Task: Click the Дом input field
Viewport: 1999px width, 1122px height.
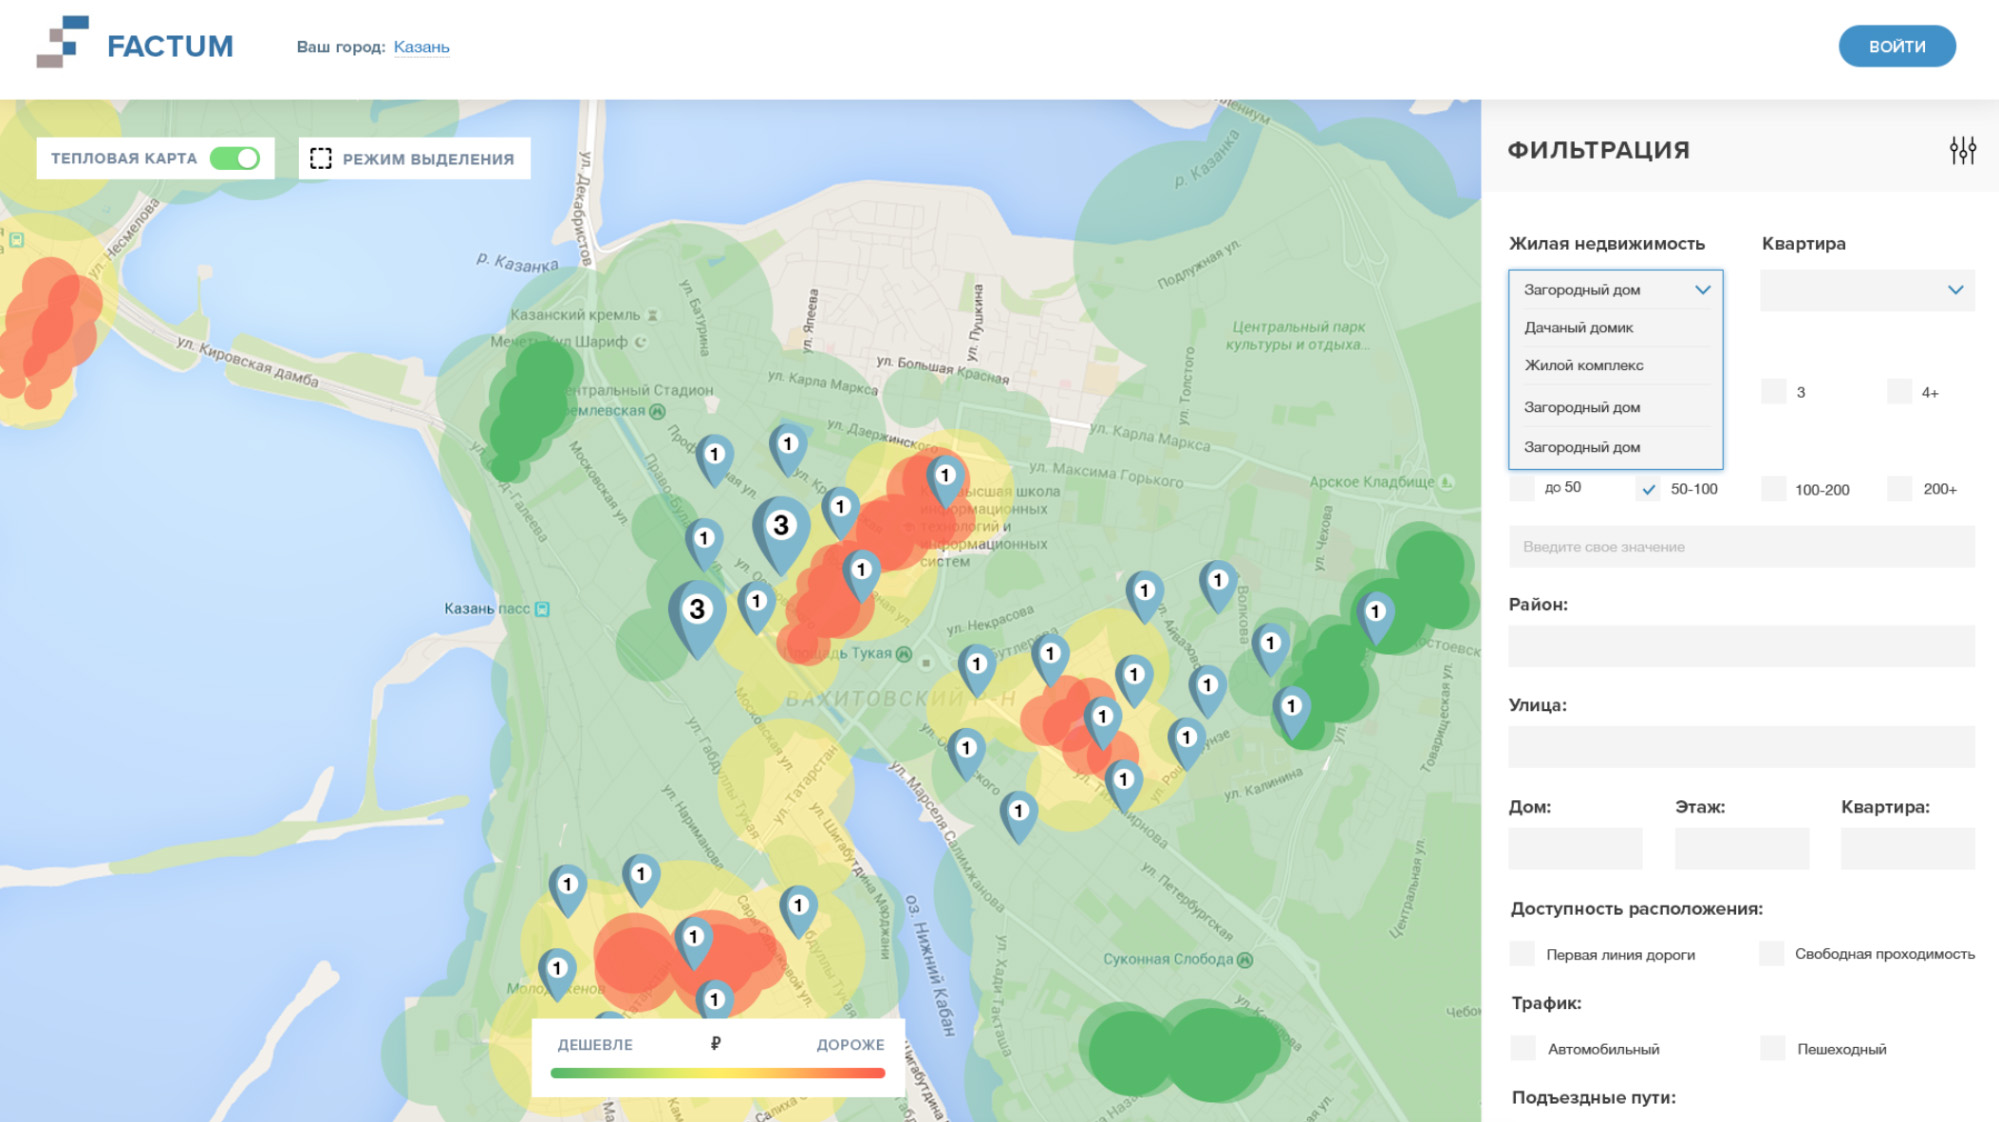Action: [1575, 848]
